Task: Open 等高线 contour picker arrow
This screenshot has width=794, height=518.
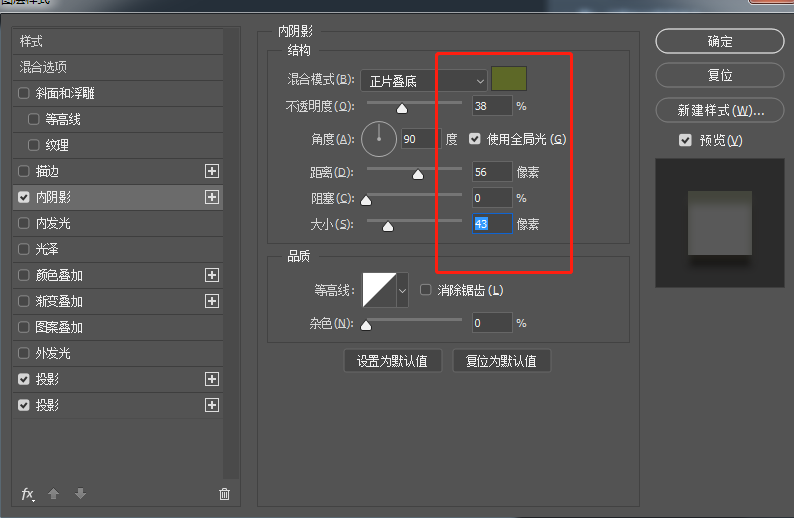Action: click(403, 290)
